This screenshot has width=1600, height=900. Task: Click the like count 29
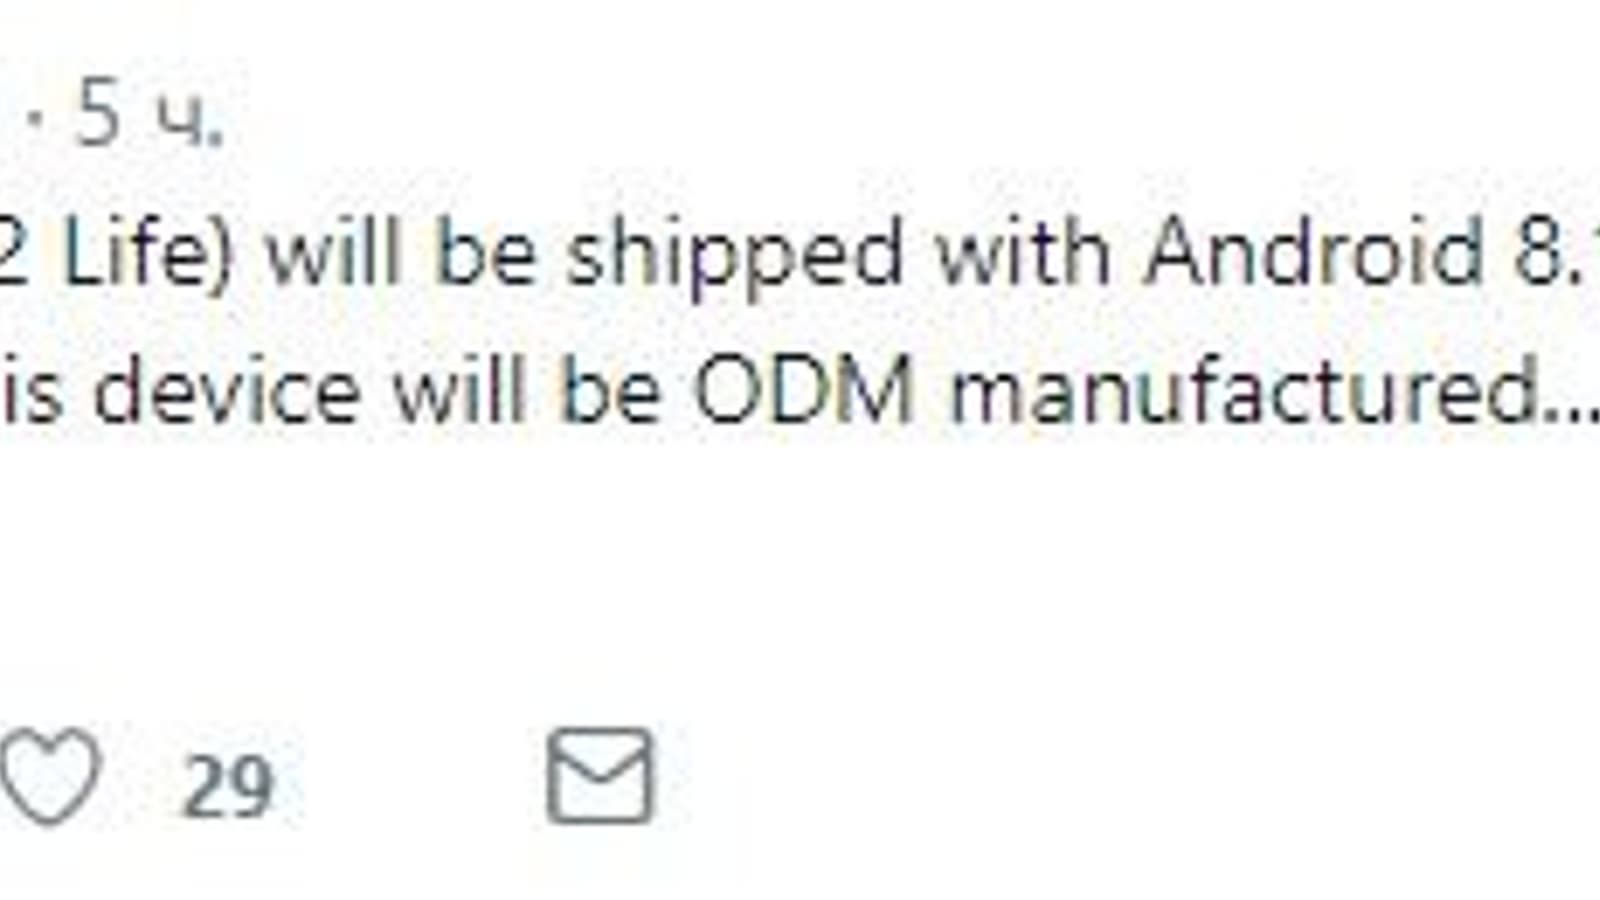pyautogui.click(x=226, y=787)
